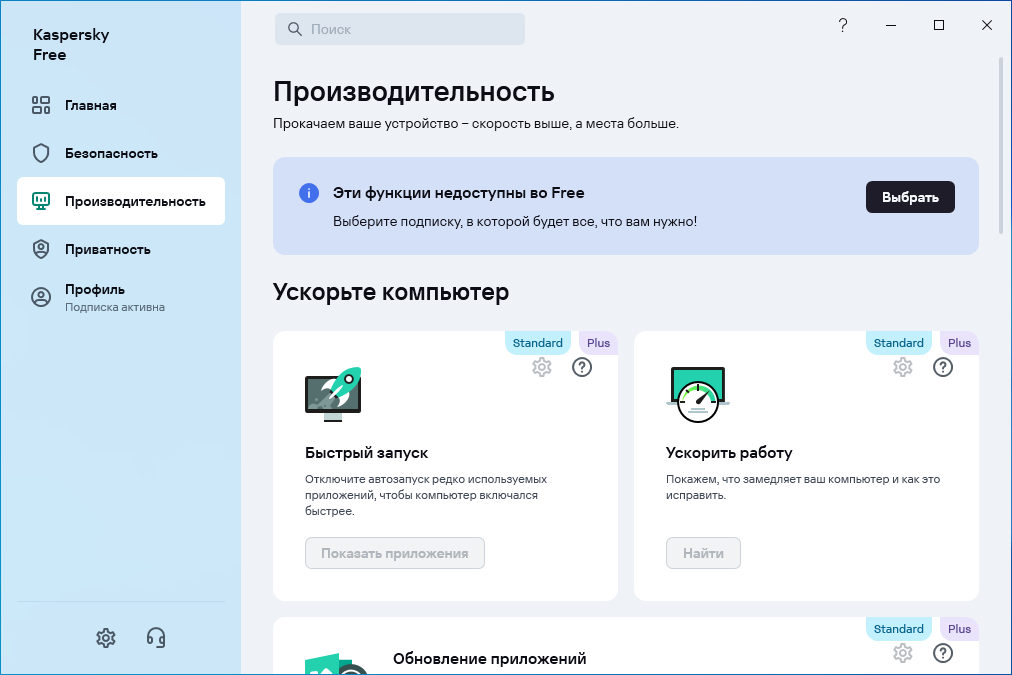Open the Быстрый запуск help question icon
This screenshot has width=1012, height=675.
click(x=582, y=367)
